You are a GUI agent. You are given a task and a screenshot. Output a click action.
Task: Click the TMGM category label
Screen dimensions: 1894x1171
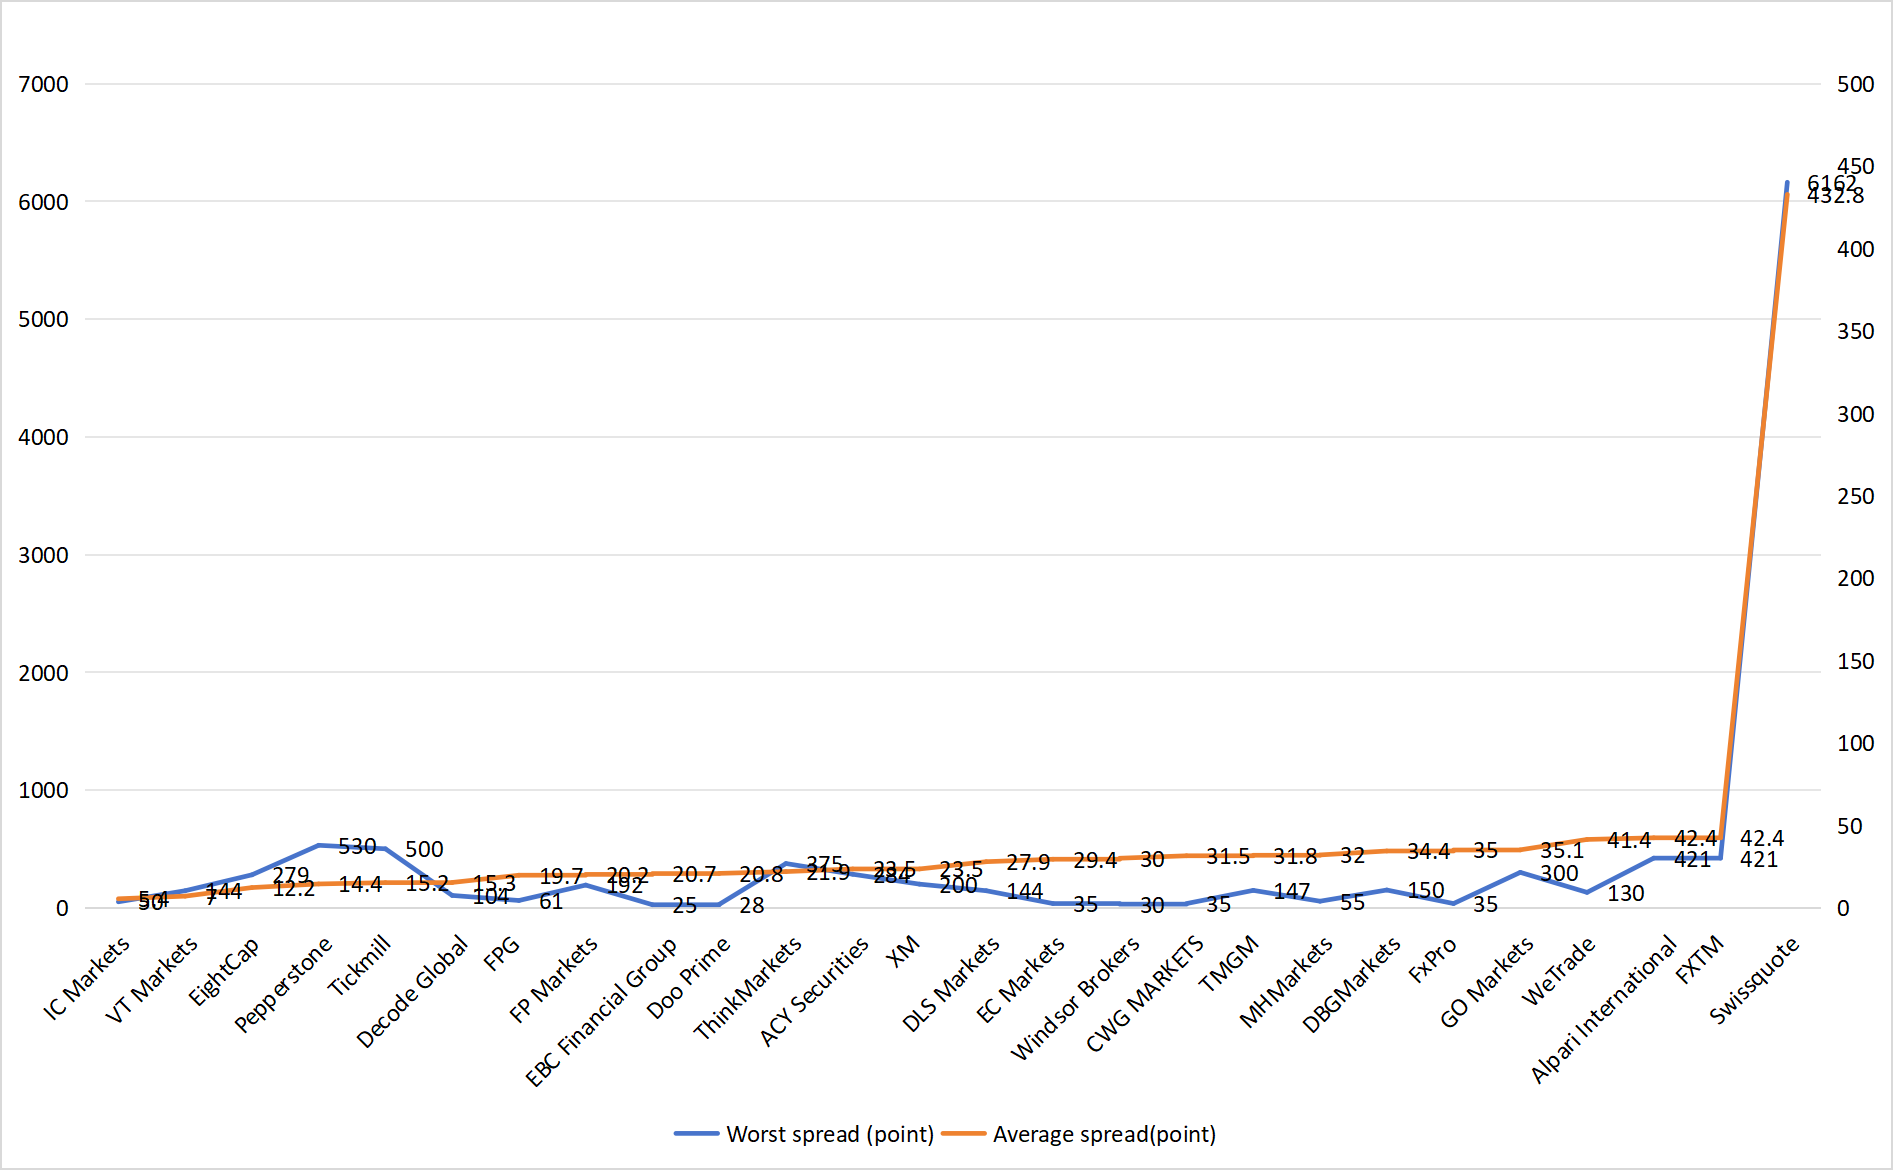(x=1229, y=963)
